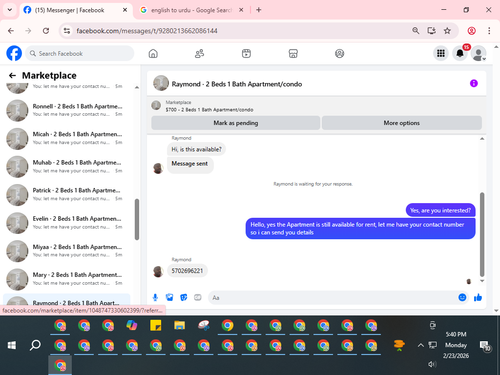This screenshot has height=375, width=500.
Task: Attach a photo file icon
Action: click(169, 297)
